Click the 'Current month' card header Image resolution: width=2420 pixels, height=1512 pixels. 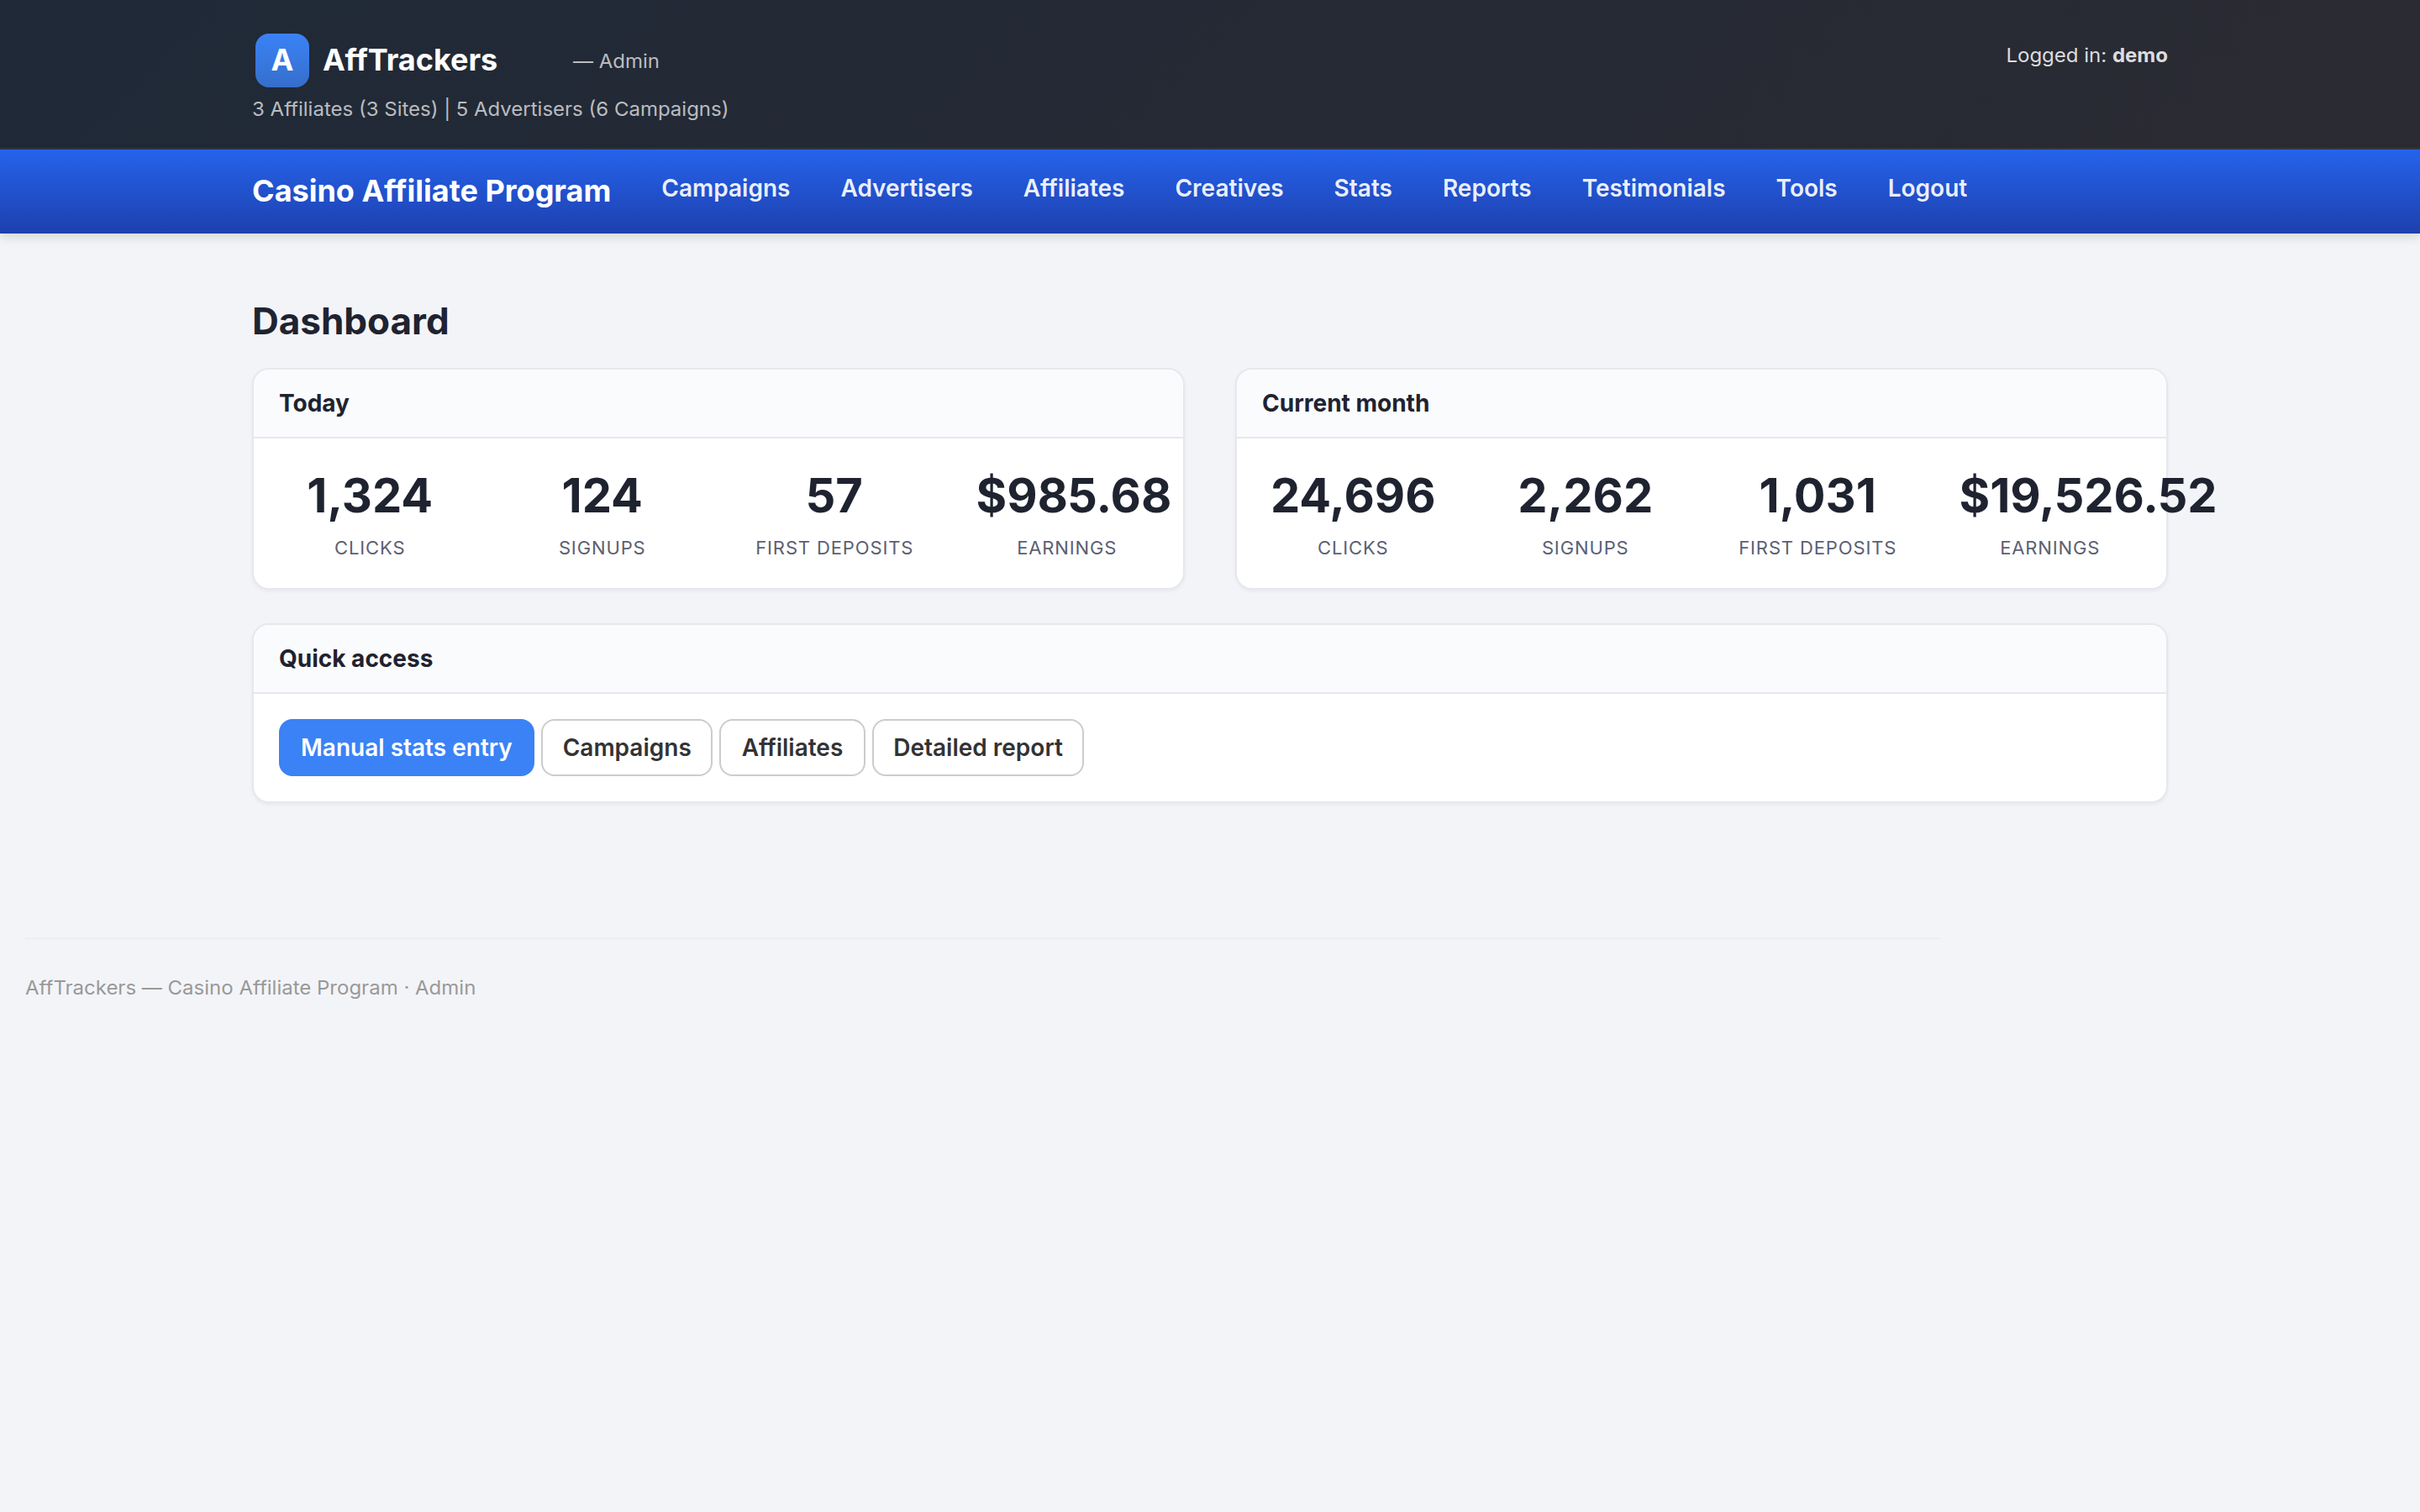[x=1701, y=403]
